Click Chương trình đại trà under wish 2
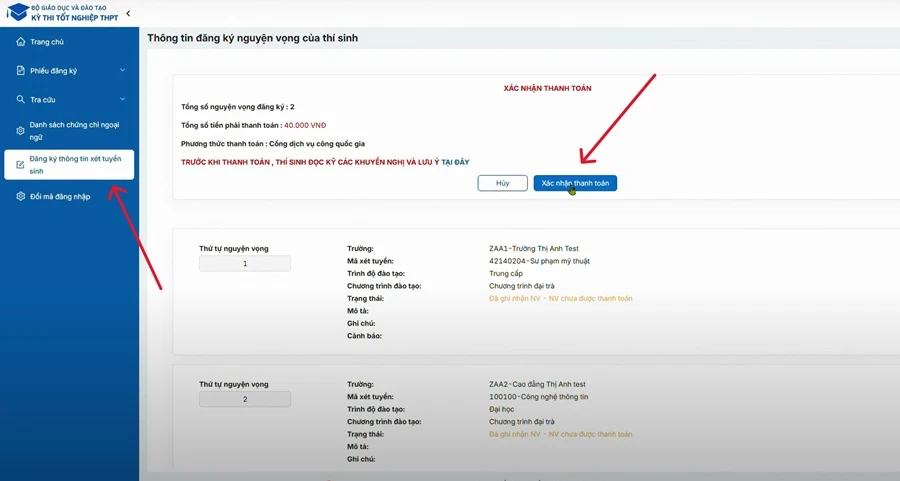 [x=522, y=422]
